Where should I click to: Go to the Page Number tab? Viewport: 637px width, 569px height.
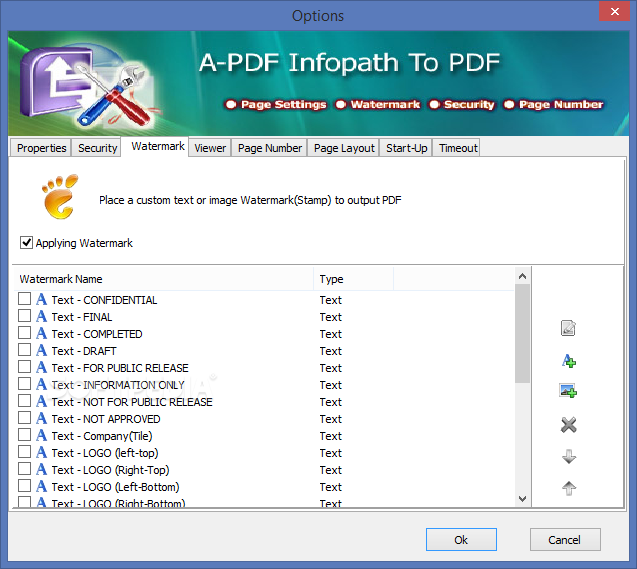point(270,148)
